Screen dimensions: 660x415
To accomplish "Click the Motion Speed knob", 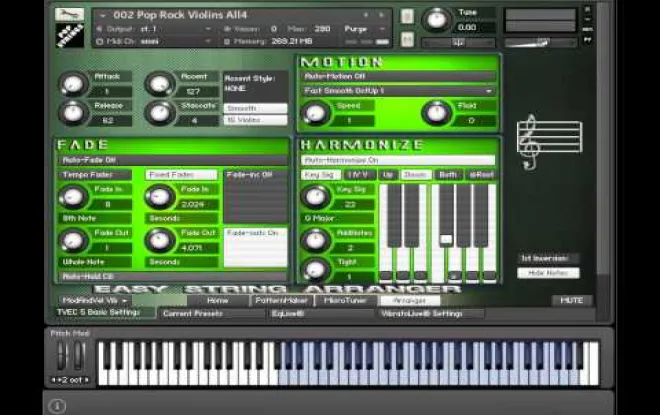I will [x=315, y=113].
